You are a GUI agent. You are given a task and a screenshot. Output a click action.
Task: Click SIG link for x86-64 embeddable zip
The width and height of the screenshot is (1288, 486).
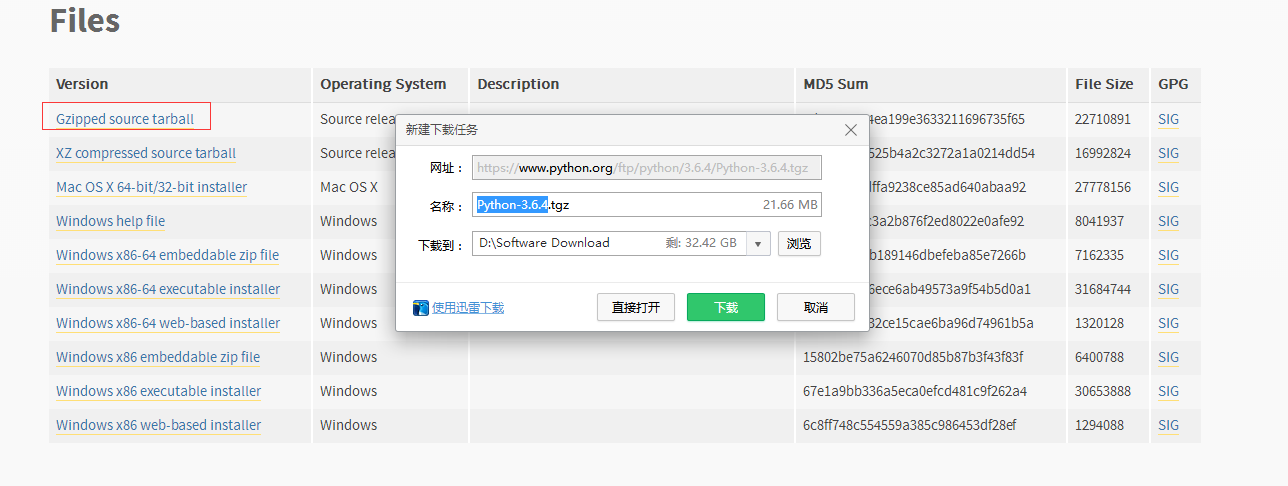[1168, 255]
